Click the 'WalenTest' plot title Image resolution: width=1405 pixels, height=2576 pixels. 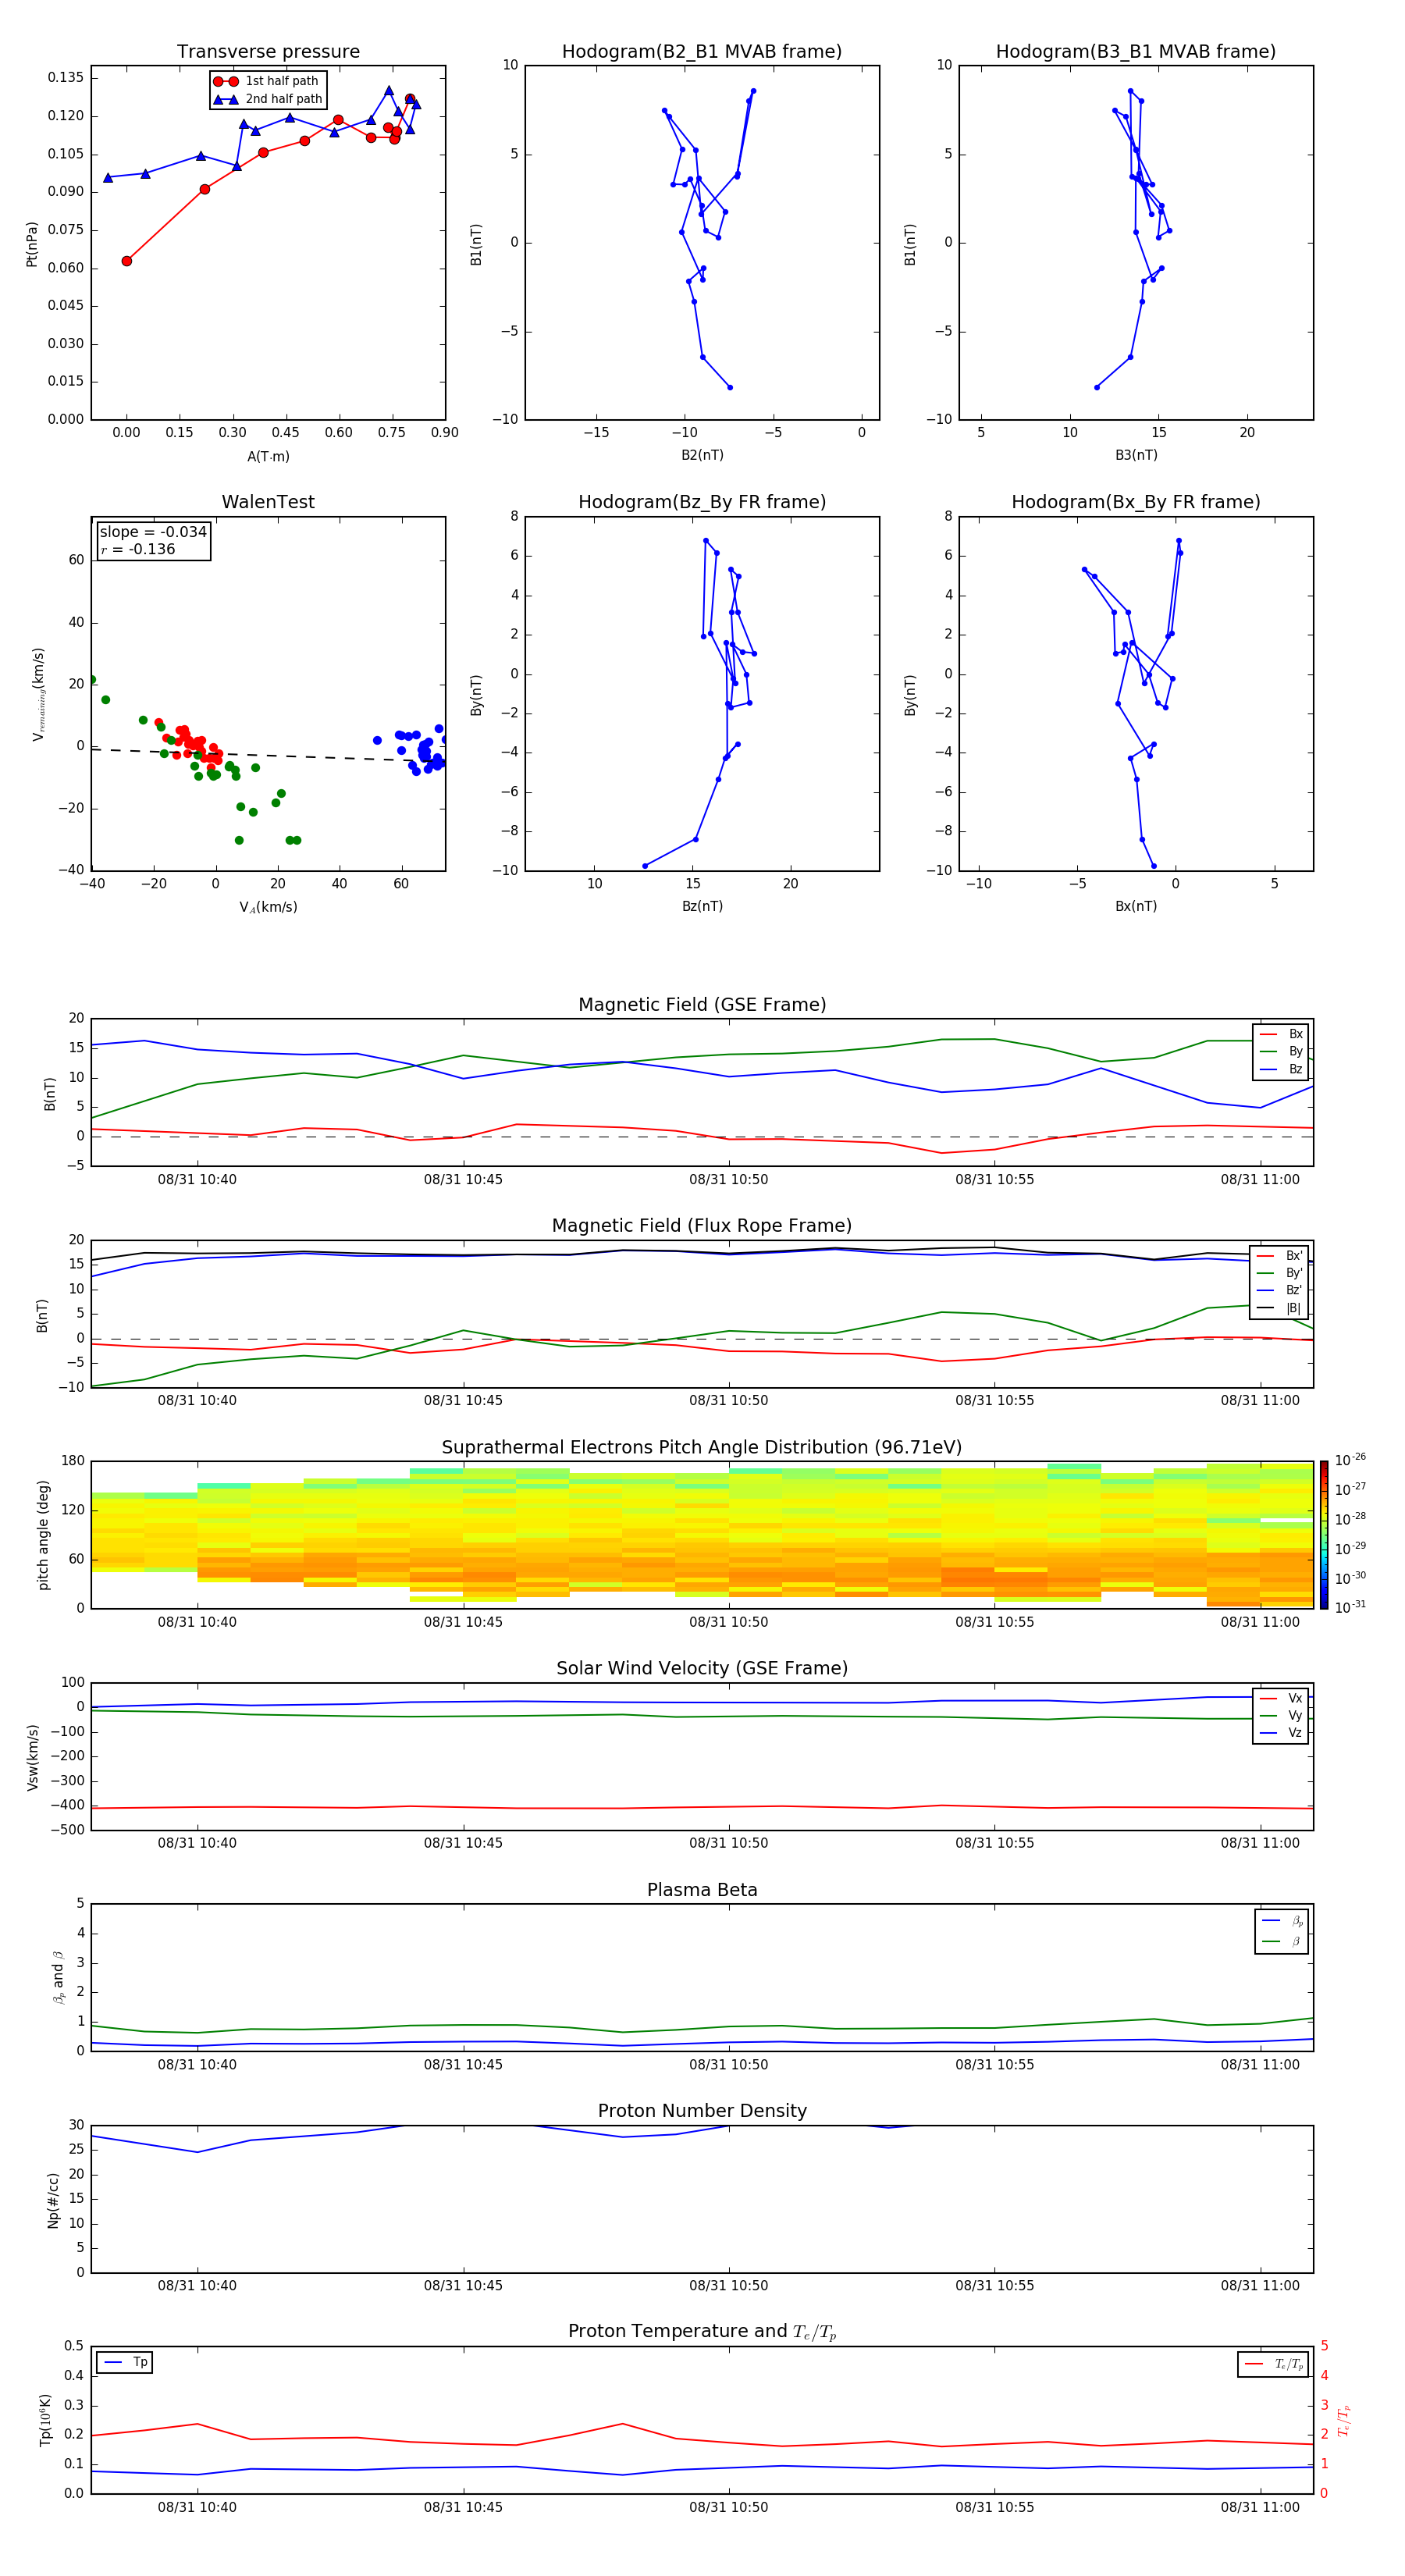point(268,502)
